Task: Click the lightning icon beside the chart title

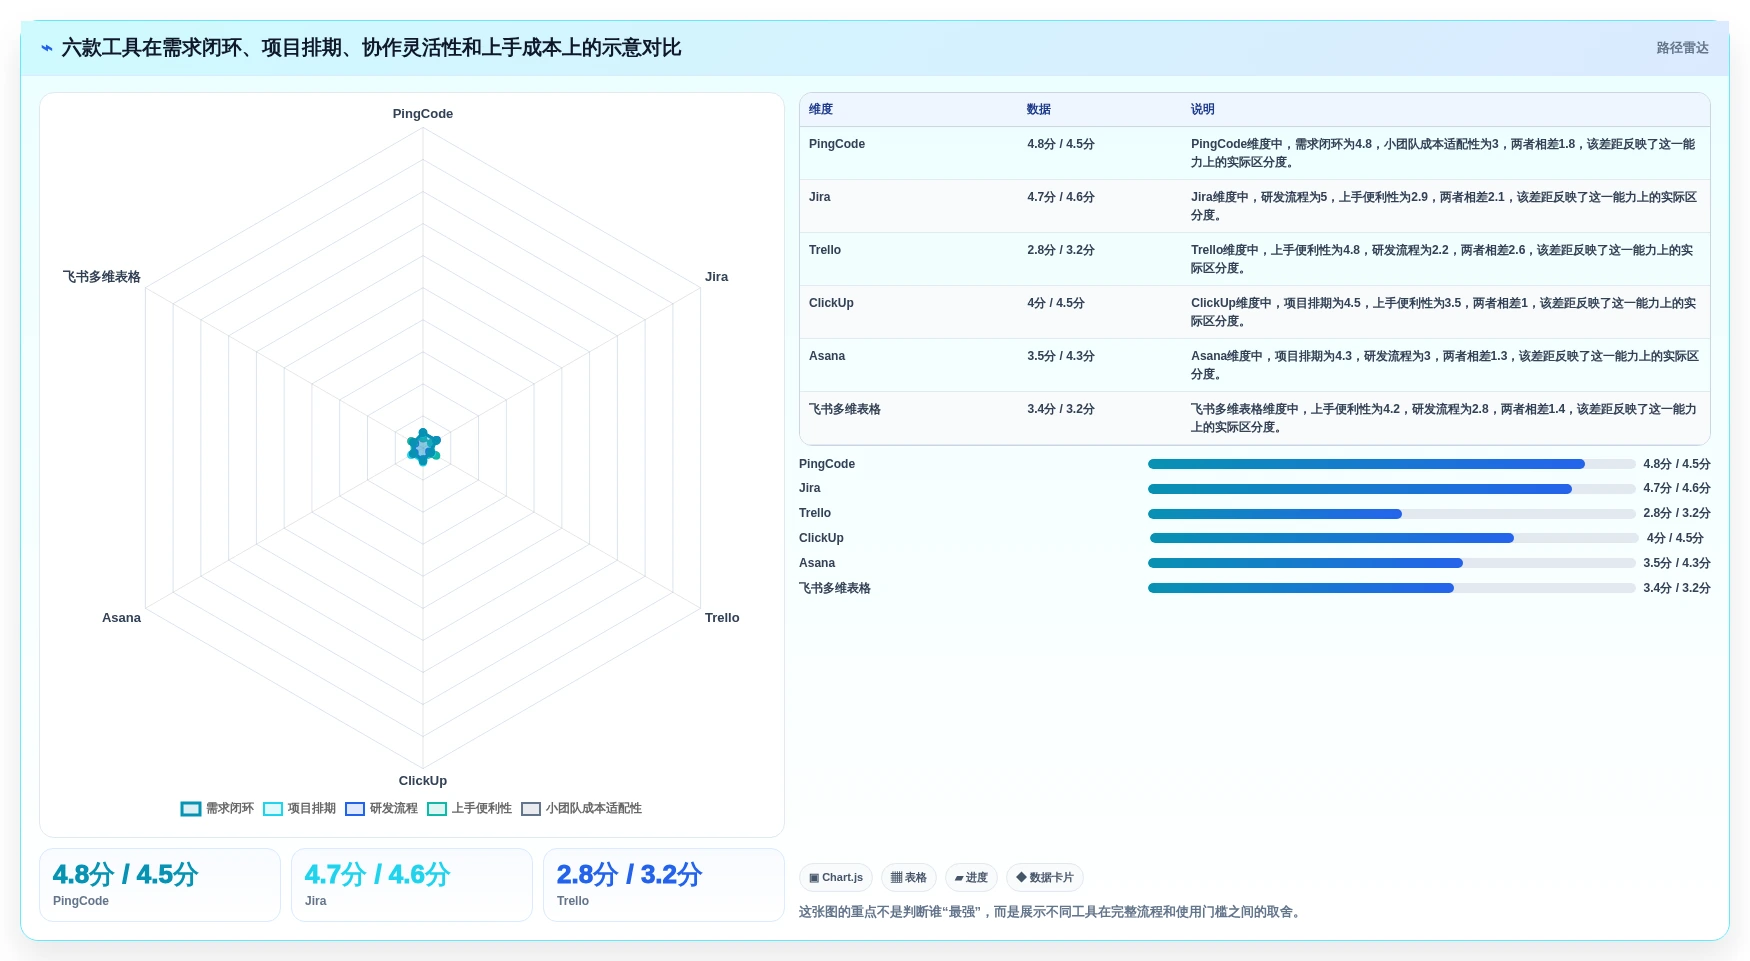Action: (47, 48)
